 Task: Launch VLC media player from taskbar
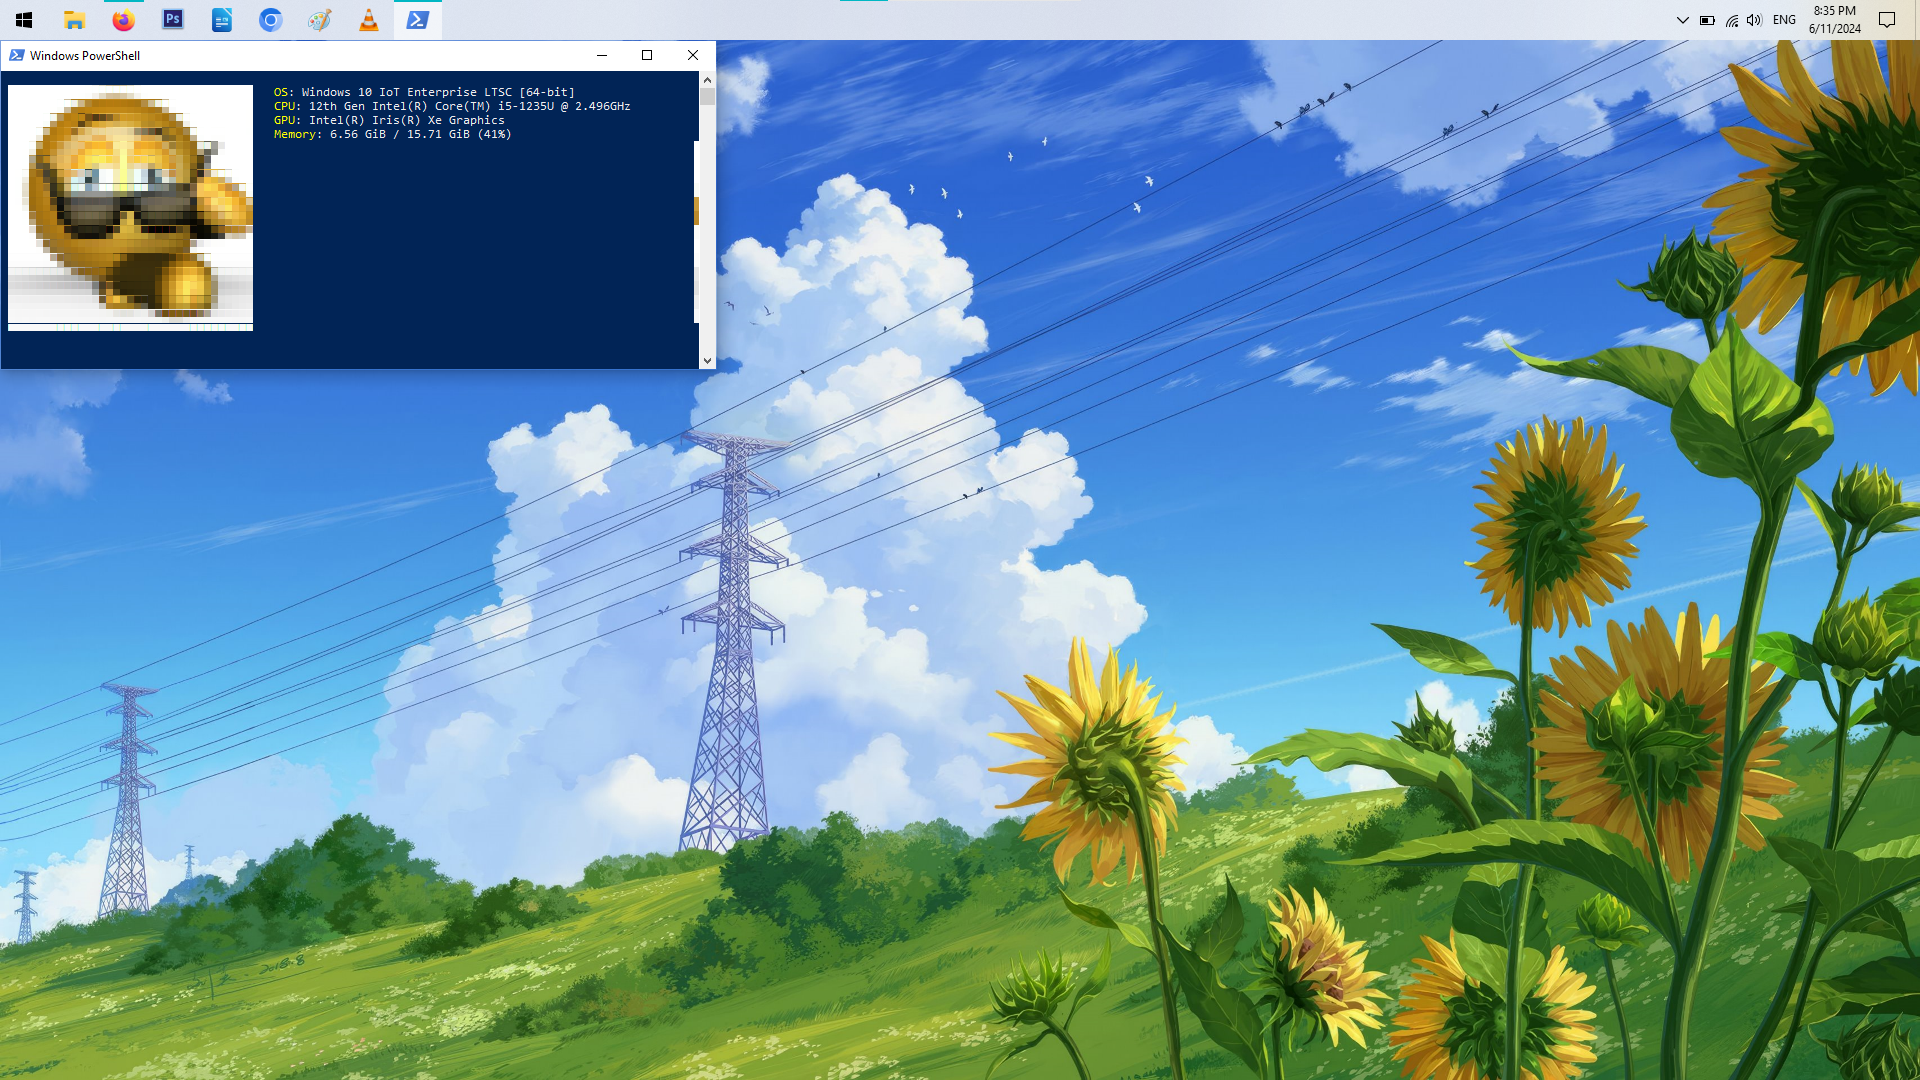pos(368,20)
